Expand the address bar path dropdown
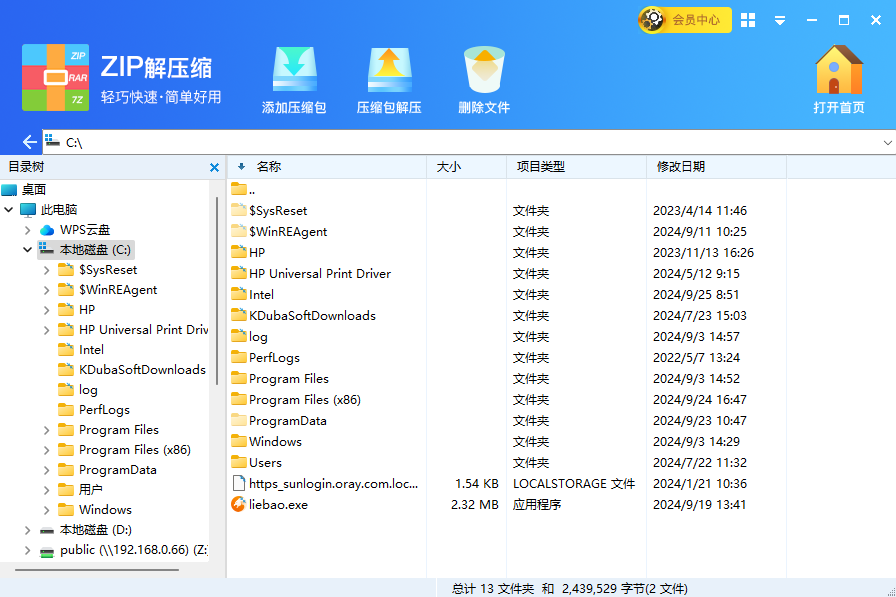The width and height of the screenshot is (896, 597). point(888,143)
